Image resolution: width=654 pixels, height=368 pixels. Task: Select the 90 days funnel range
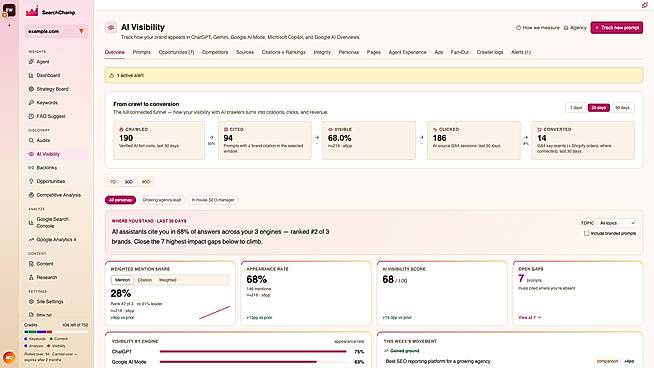pos(622,108)
